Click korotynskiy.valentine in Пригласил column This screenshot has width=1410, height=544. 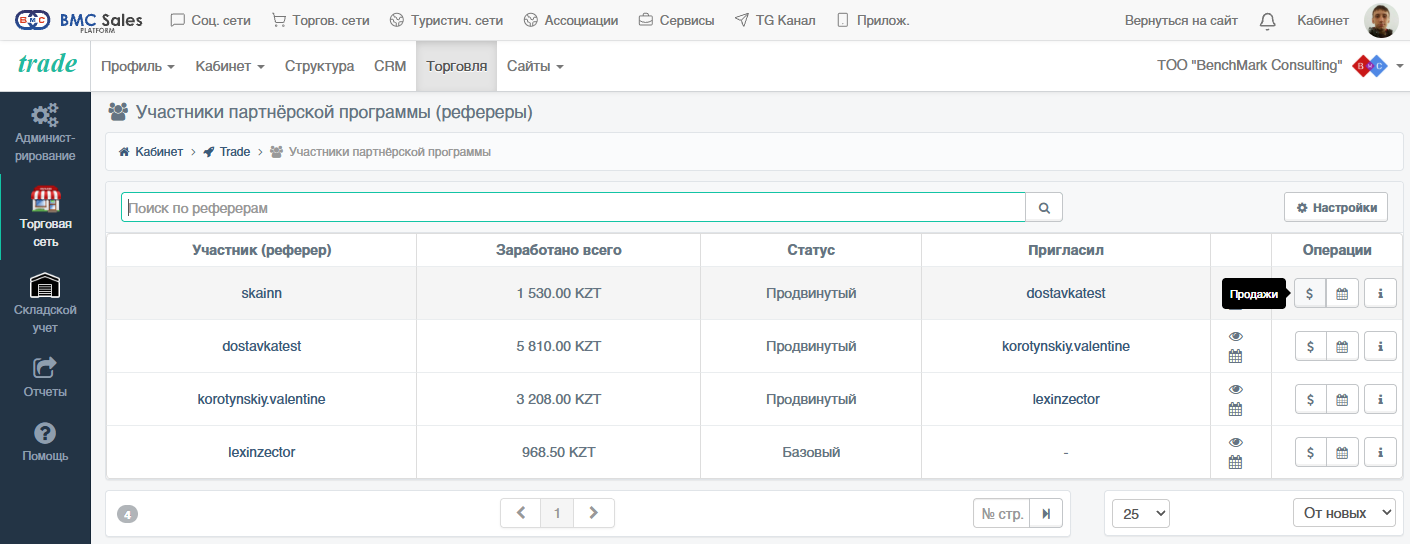click(1066, 346)
